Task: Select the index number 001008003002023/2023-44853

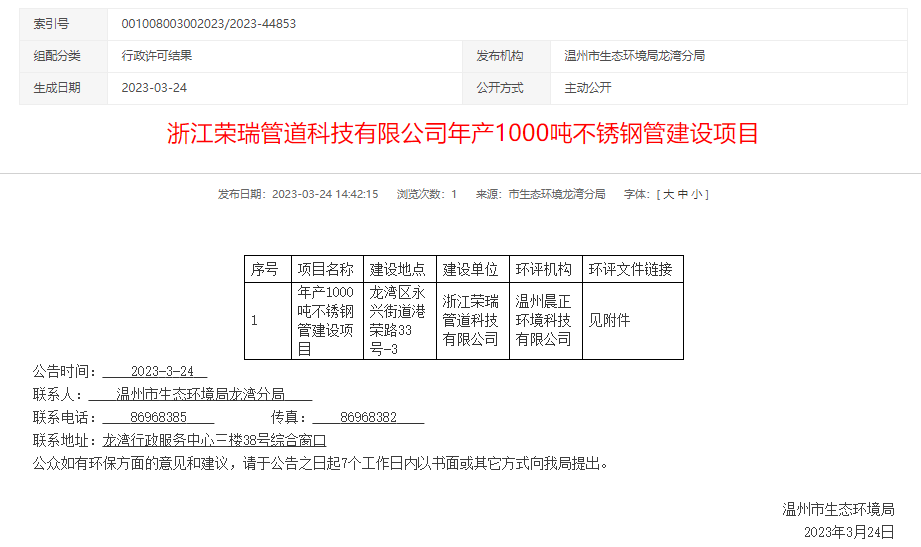Action: pyautogui.click(x=208, y=23)
